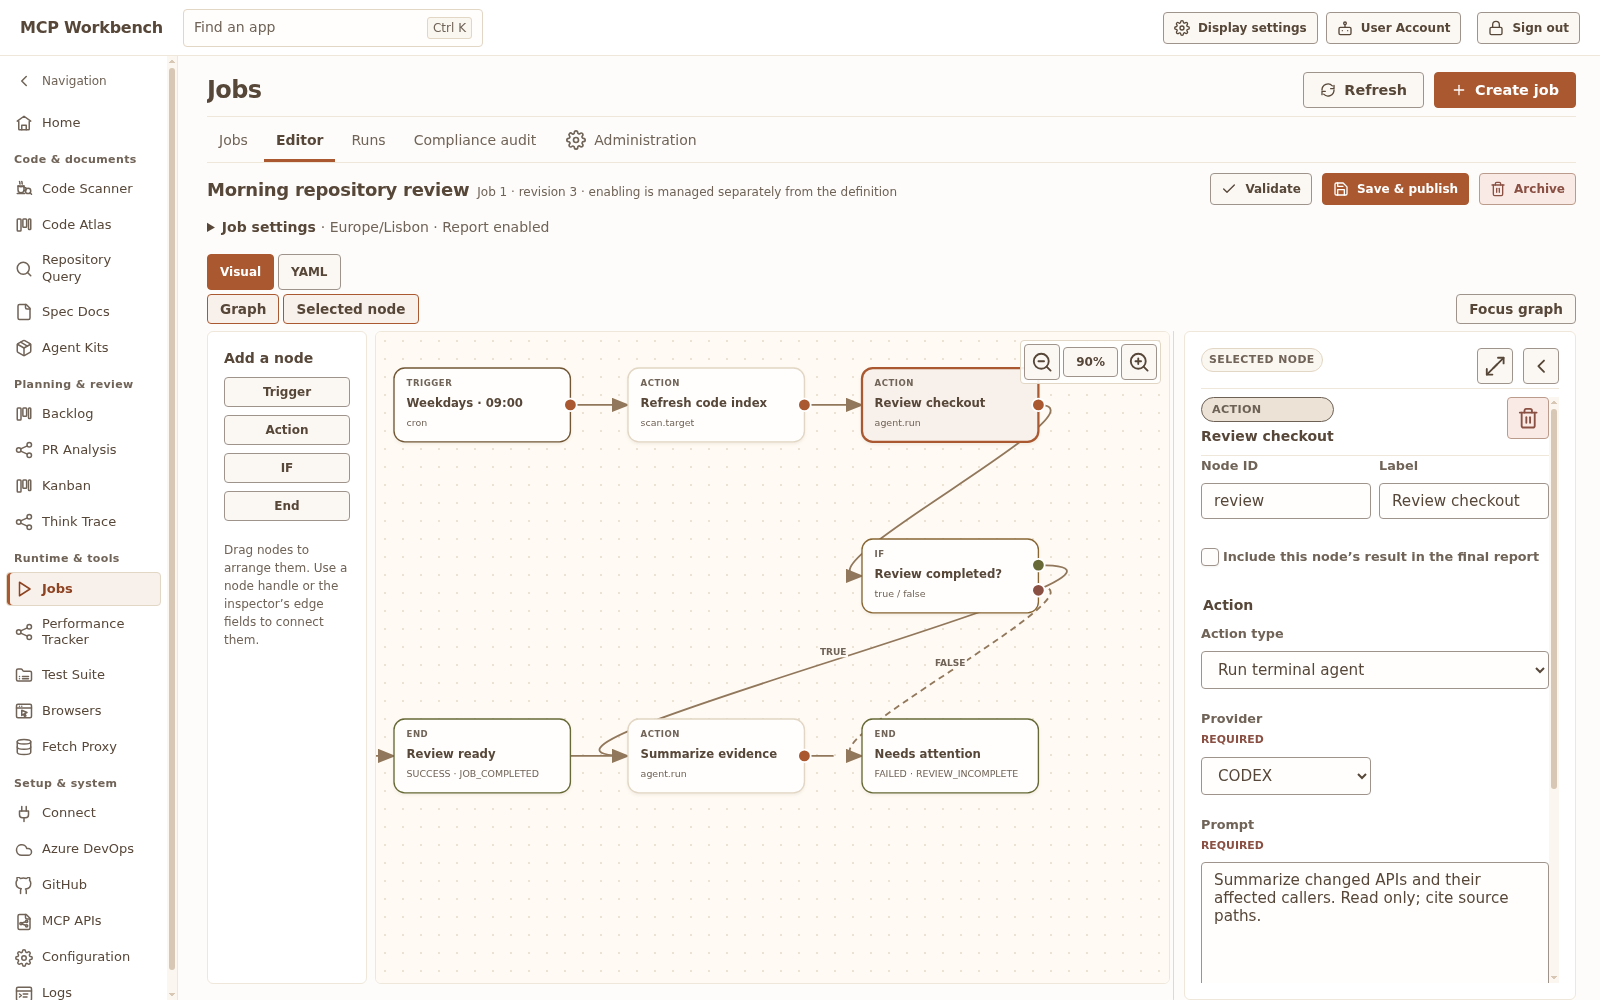Click the Save & publish button
Screen dimensions: 1600x1000
point(1395,189)
